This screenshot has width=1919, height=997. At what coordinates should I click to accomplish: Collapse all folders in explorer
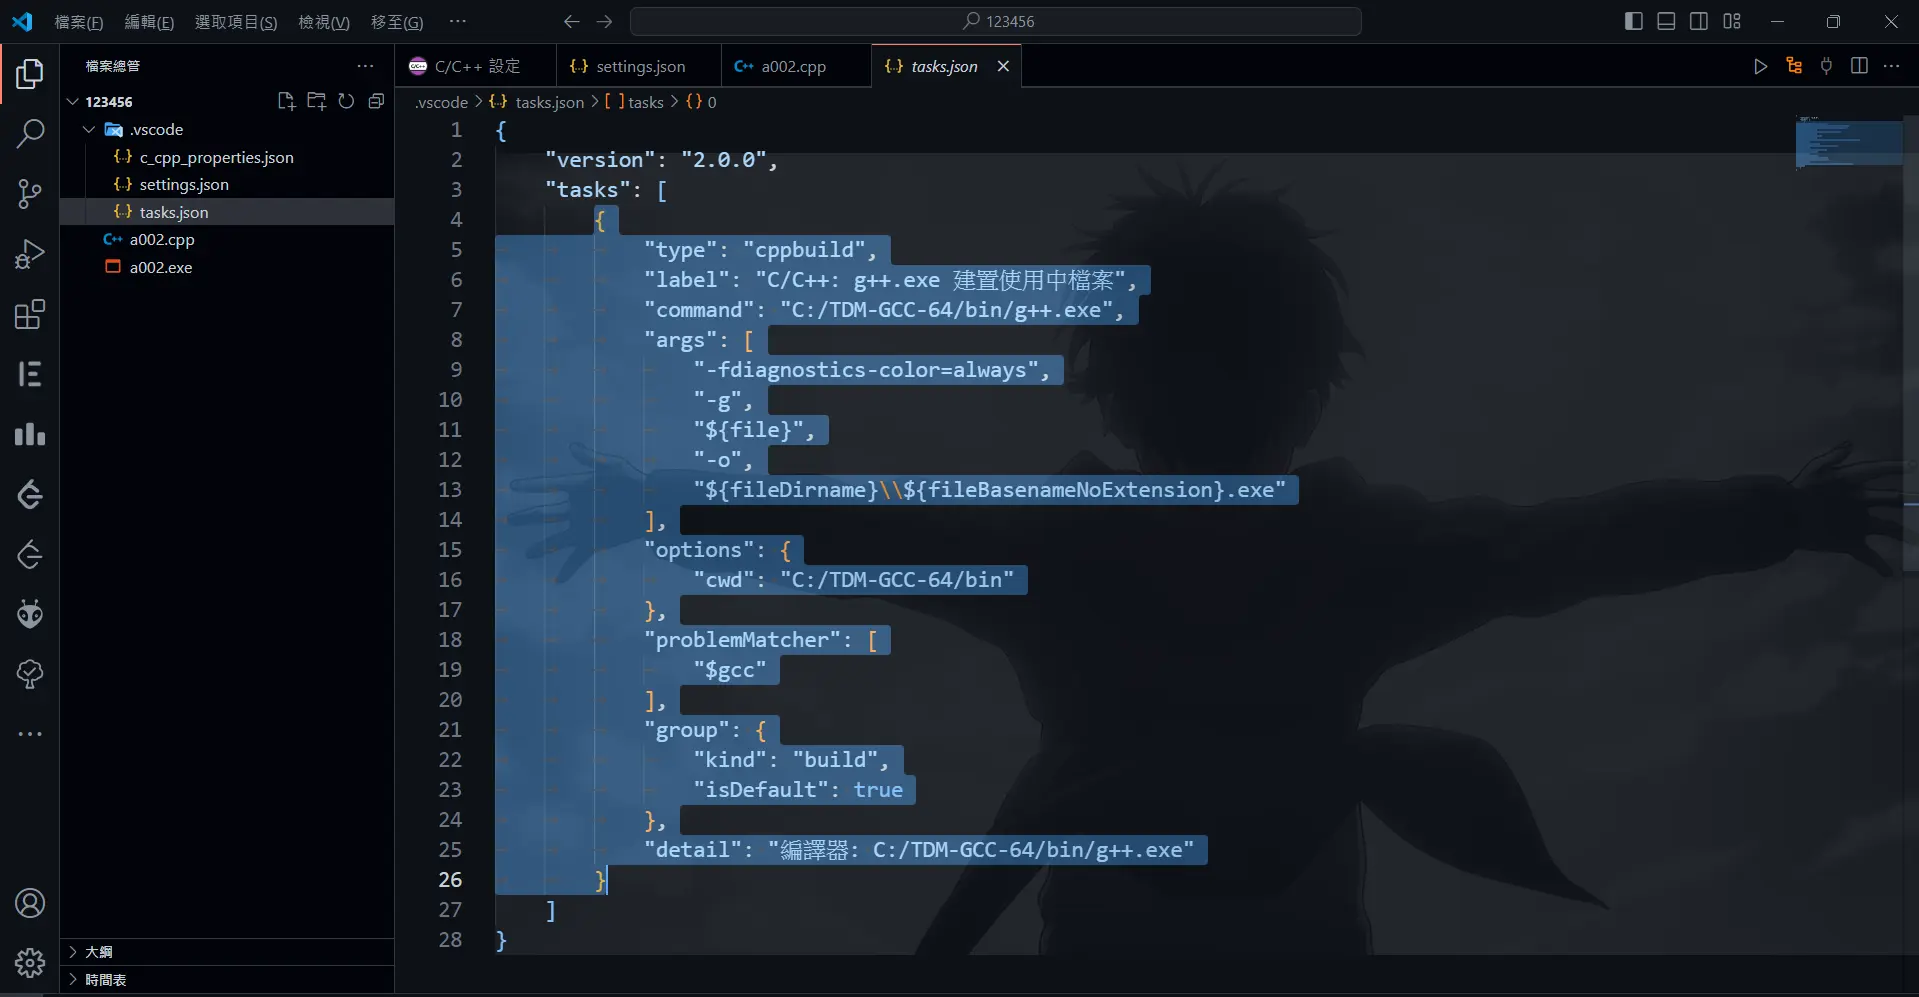376,101
